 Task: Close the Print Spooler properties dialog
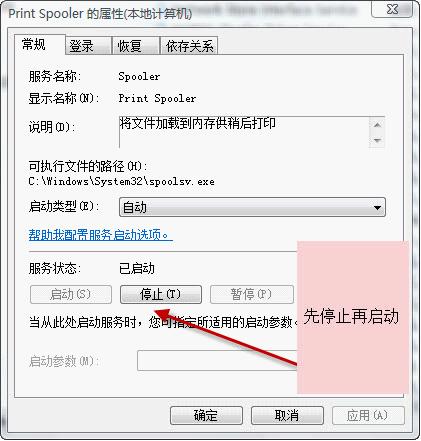(x=392, y=9)
